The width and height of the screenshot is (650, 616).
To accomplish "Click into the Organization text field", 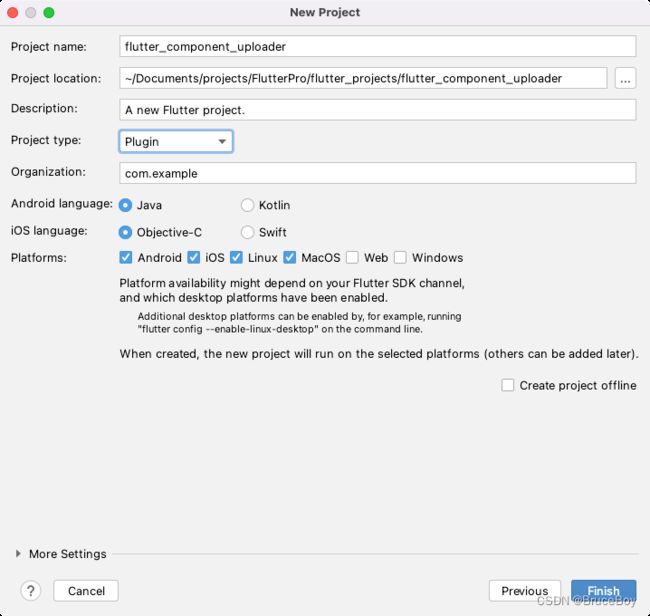I will point(378,173).
